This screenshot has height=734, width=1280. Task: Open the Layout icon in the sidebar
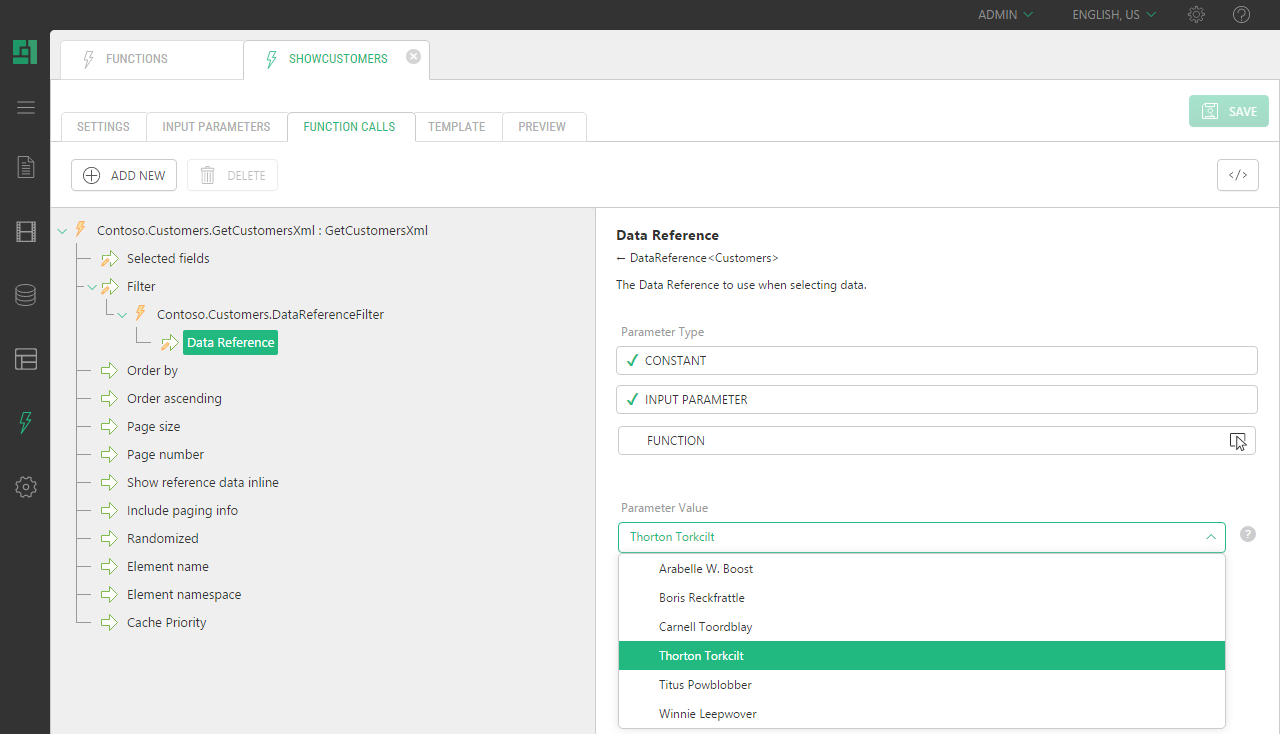[26, 359]
